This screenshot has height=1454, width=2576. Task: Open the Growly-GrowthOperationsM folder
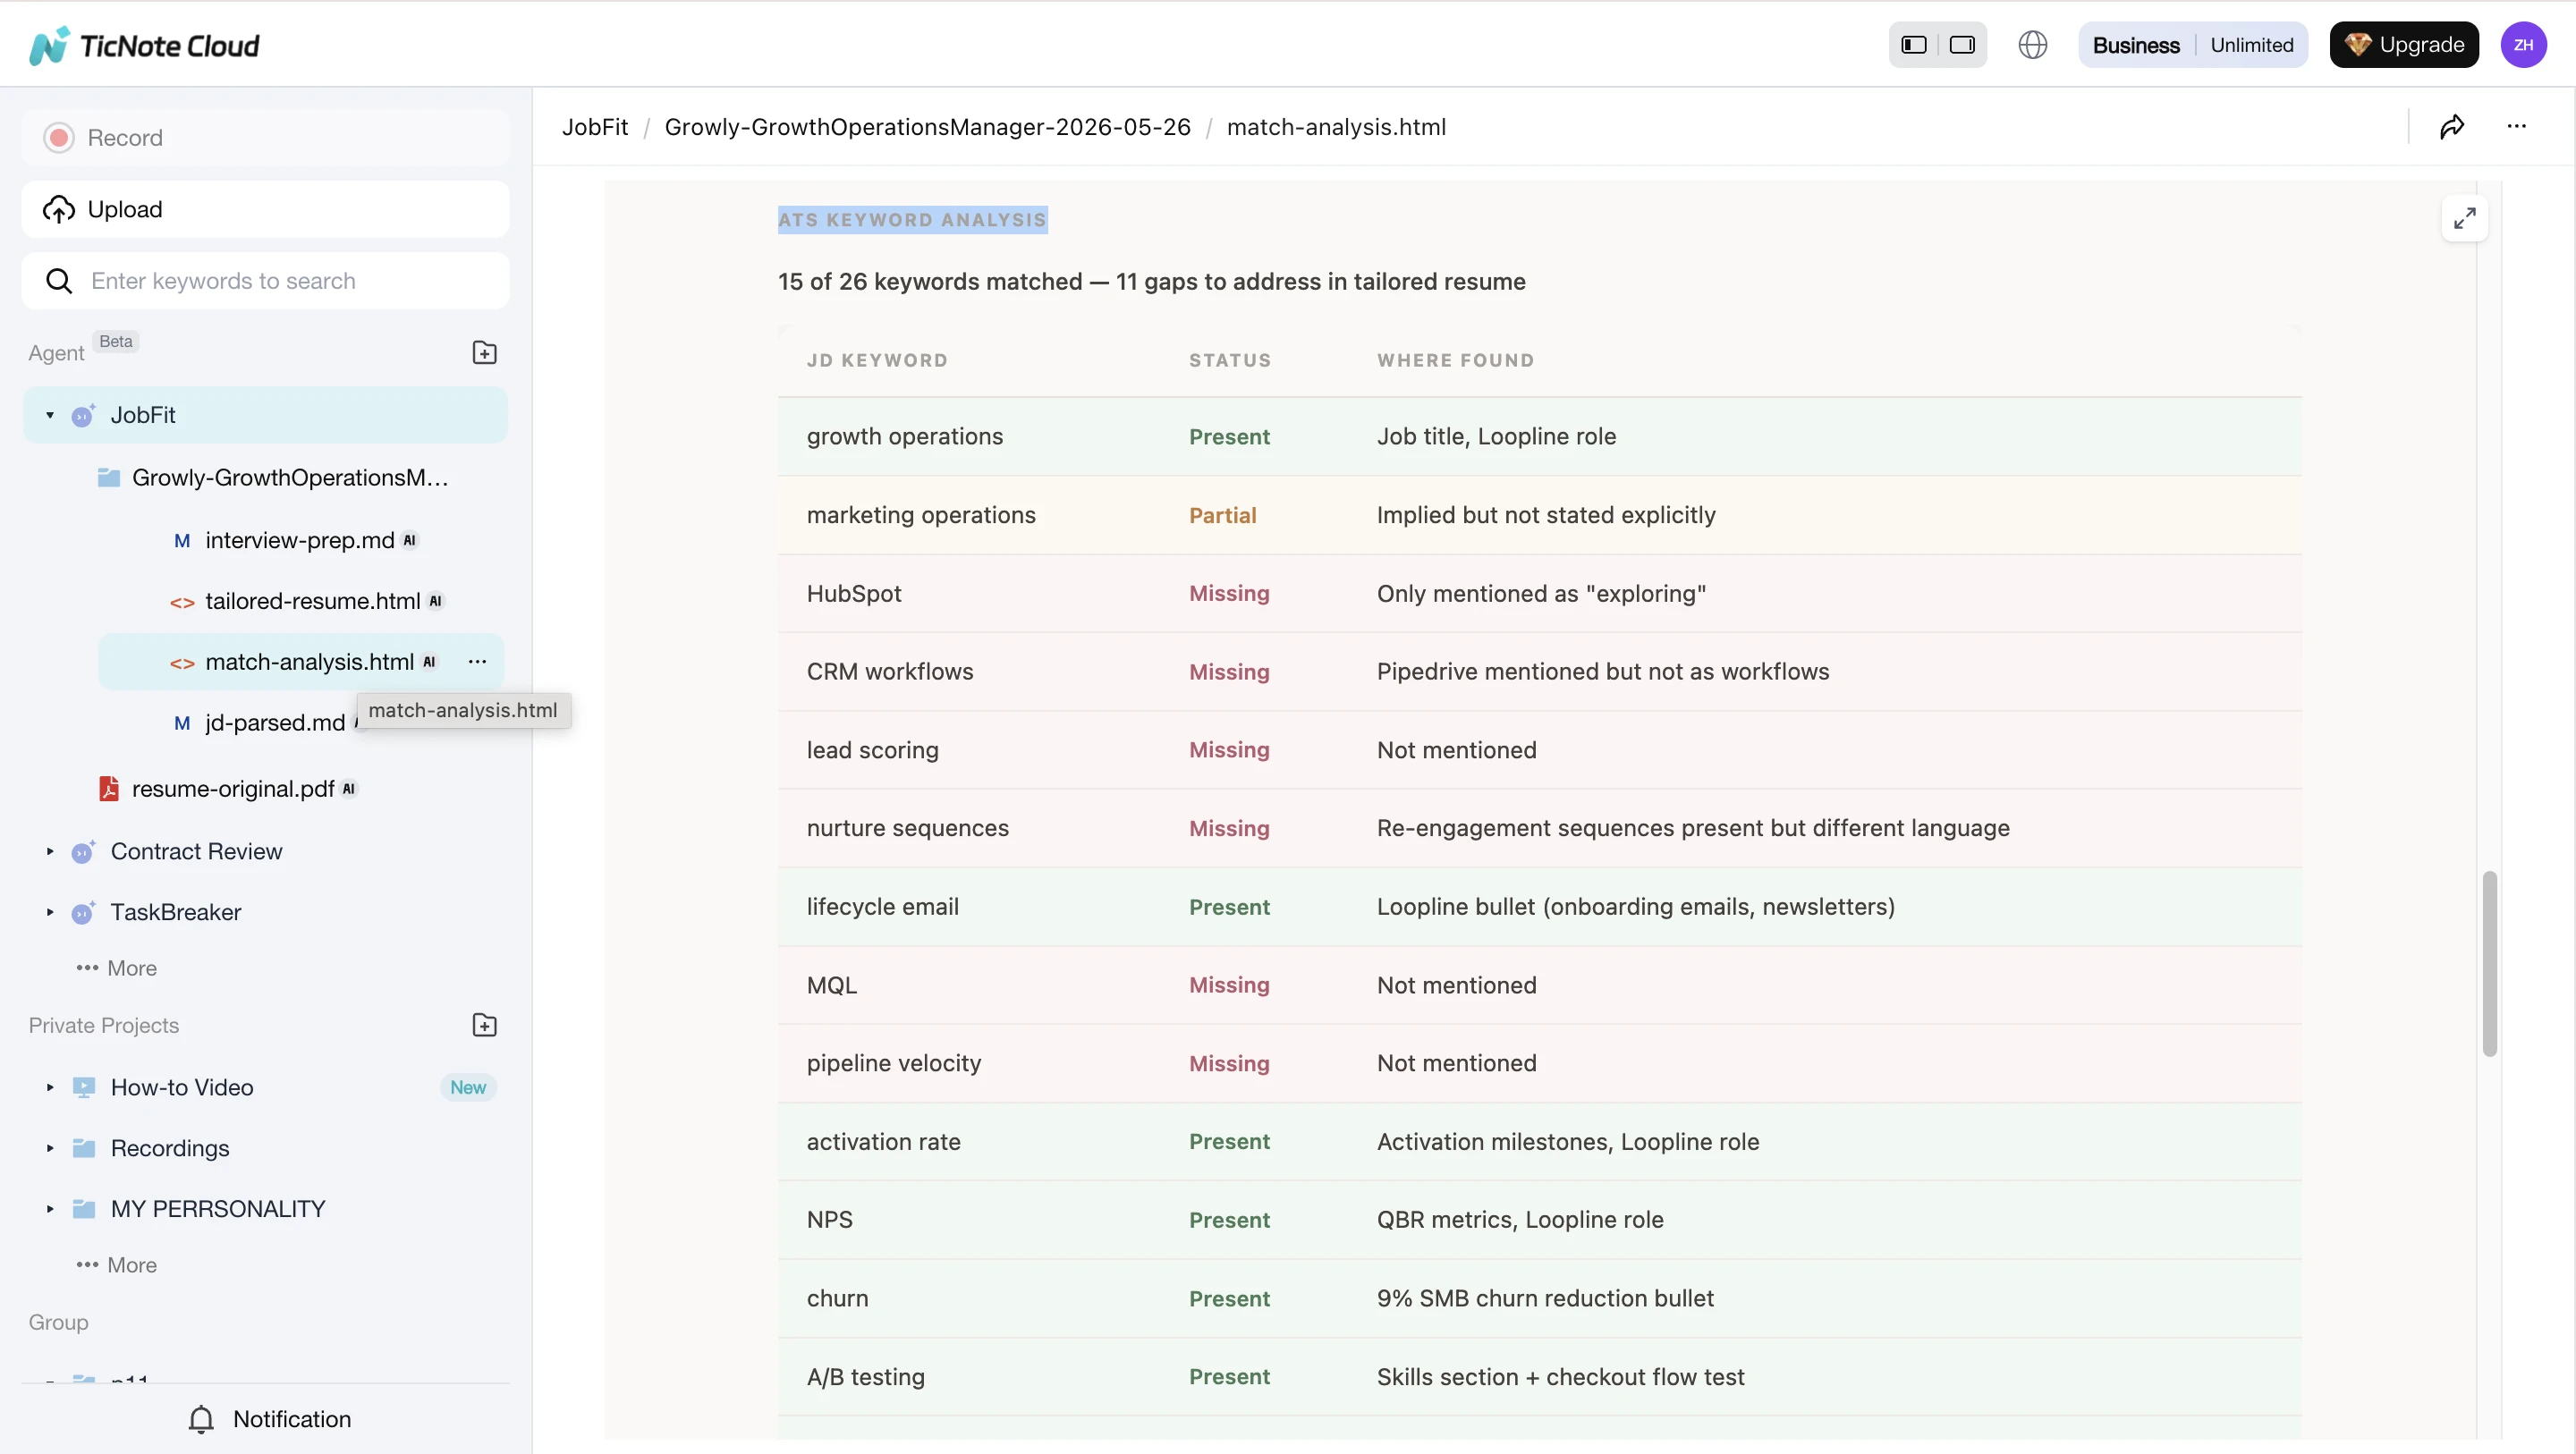click(x=289, y=477)
